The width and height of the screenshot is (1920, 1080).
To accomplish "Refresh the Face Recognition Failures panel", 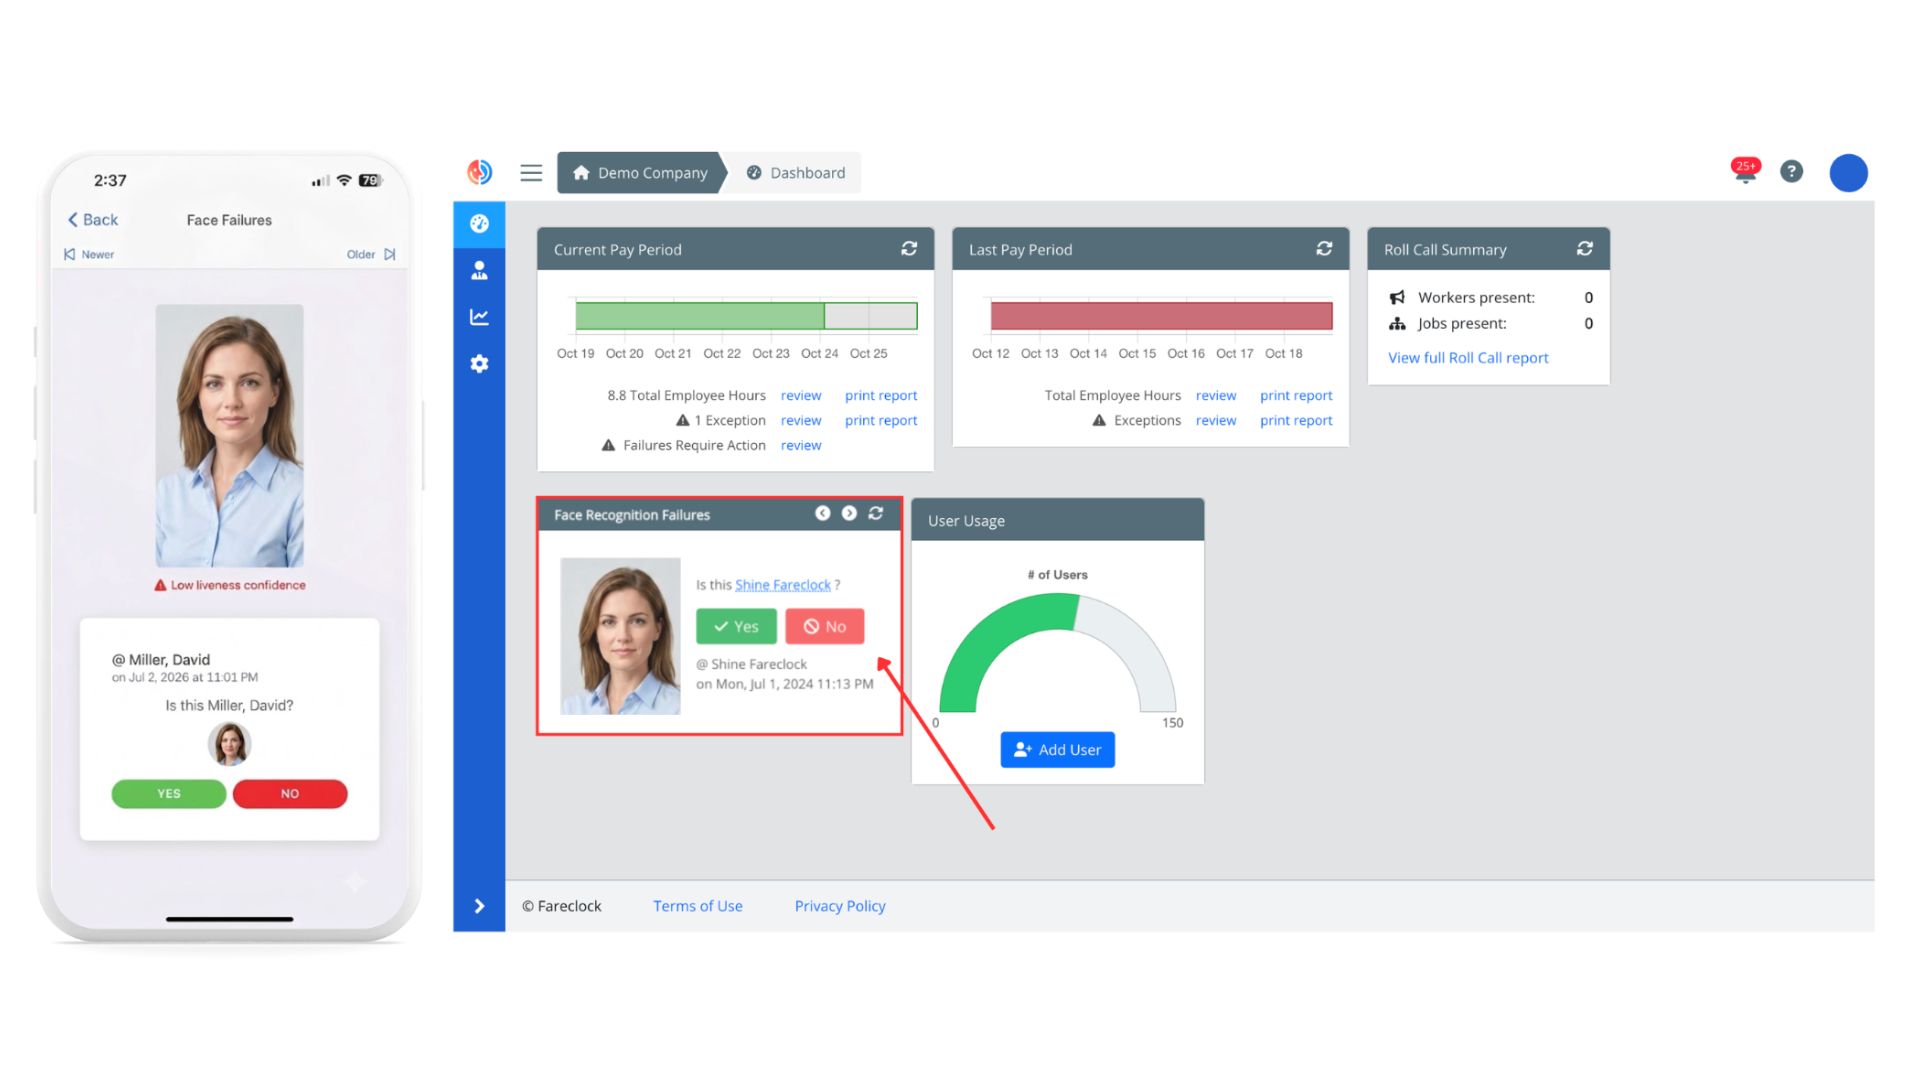I will [x=876, y=513].
